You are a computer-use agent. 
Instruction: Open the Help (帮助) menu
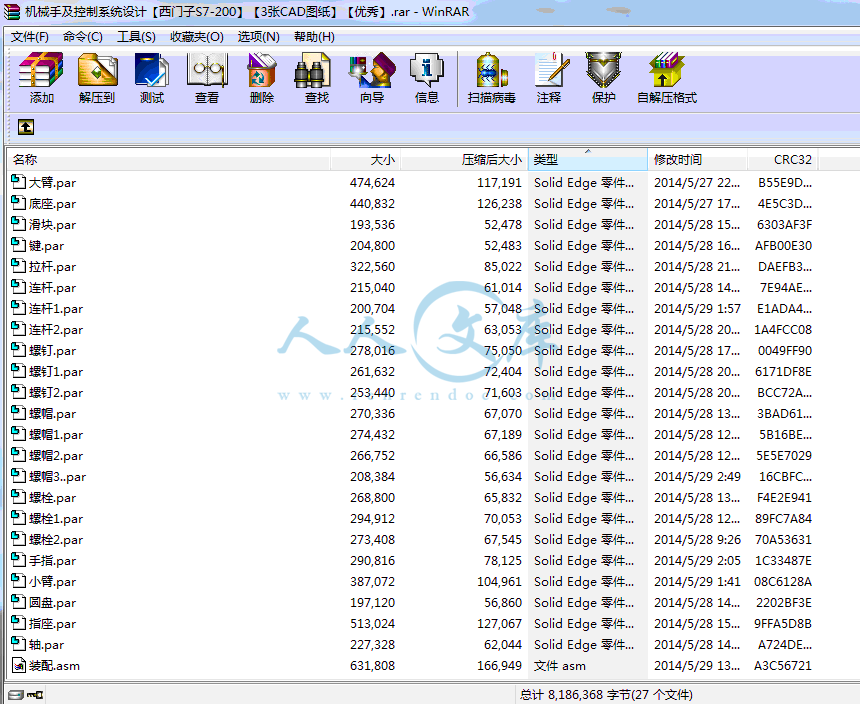pyautogui.click(x=314, y=37)
